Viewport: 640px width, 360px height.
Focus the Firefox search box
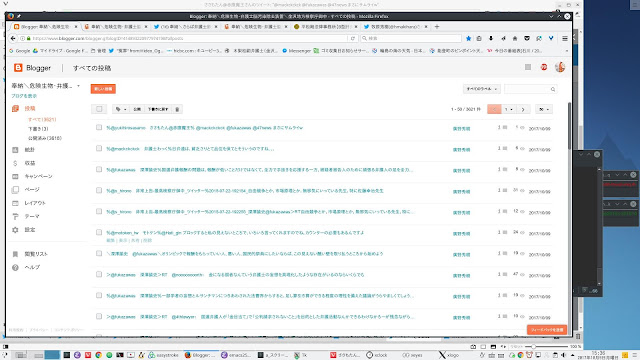pos(411,38)
